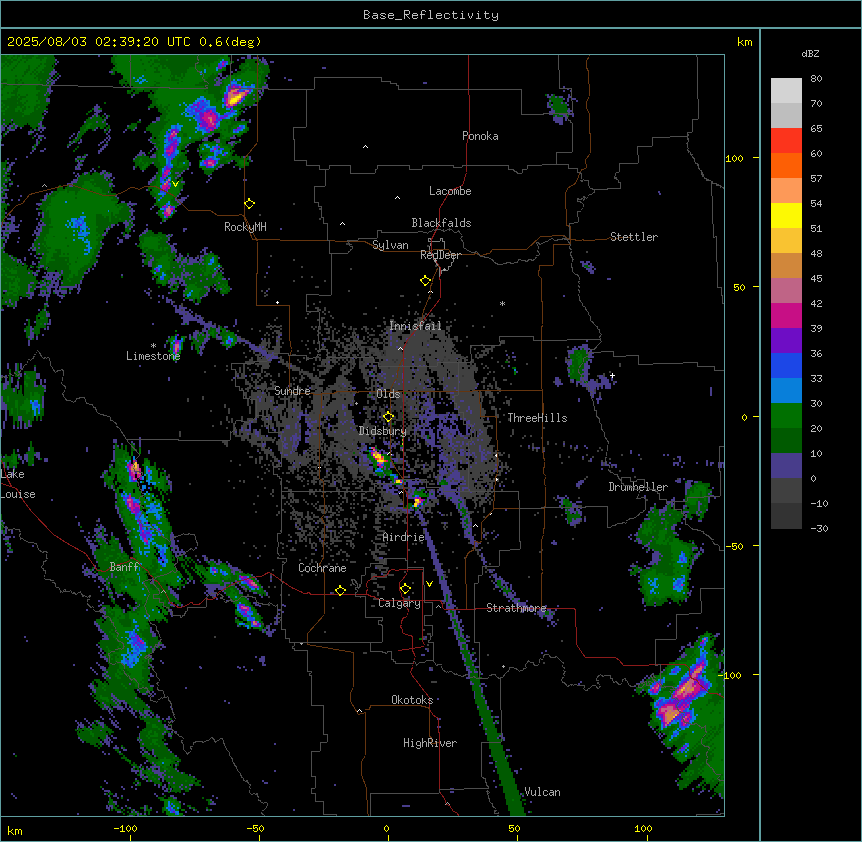Select the white-gray swatch at top of legend
The image size is (862, 842).
(786, 91)
